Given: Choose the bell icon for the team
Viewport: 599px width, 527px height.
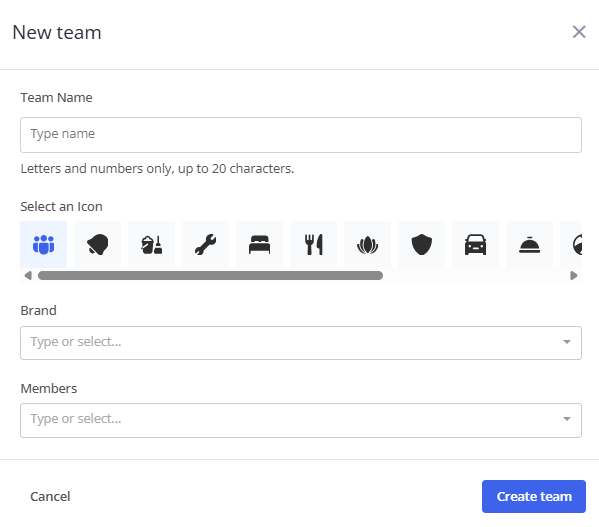Looking at the screenshot, I should [97, 244].
